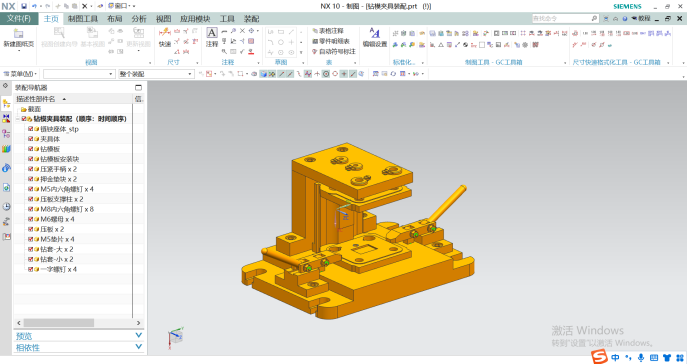The height and width of the screenshot is (364, 687).
Task: Open the dropdown under 新建图纸页
Action: click(x=18, y=51)
